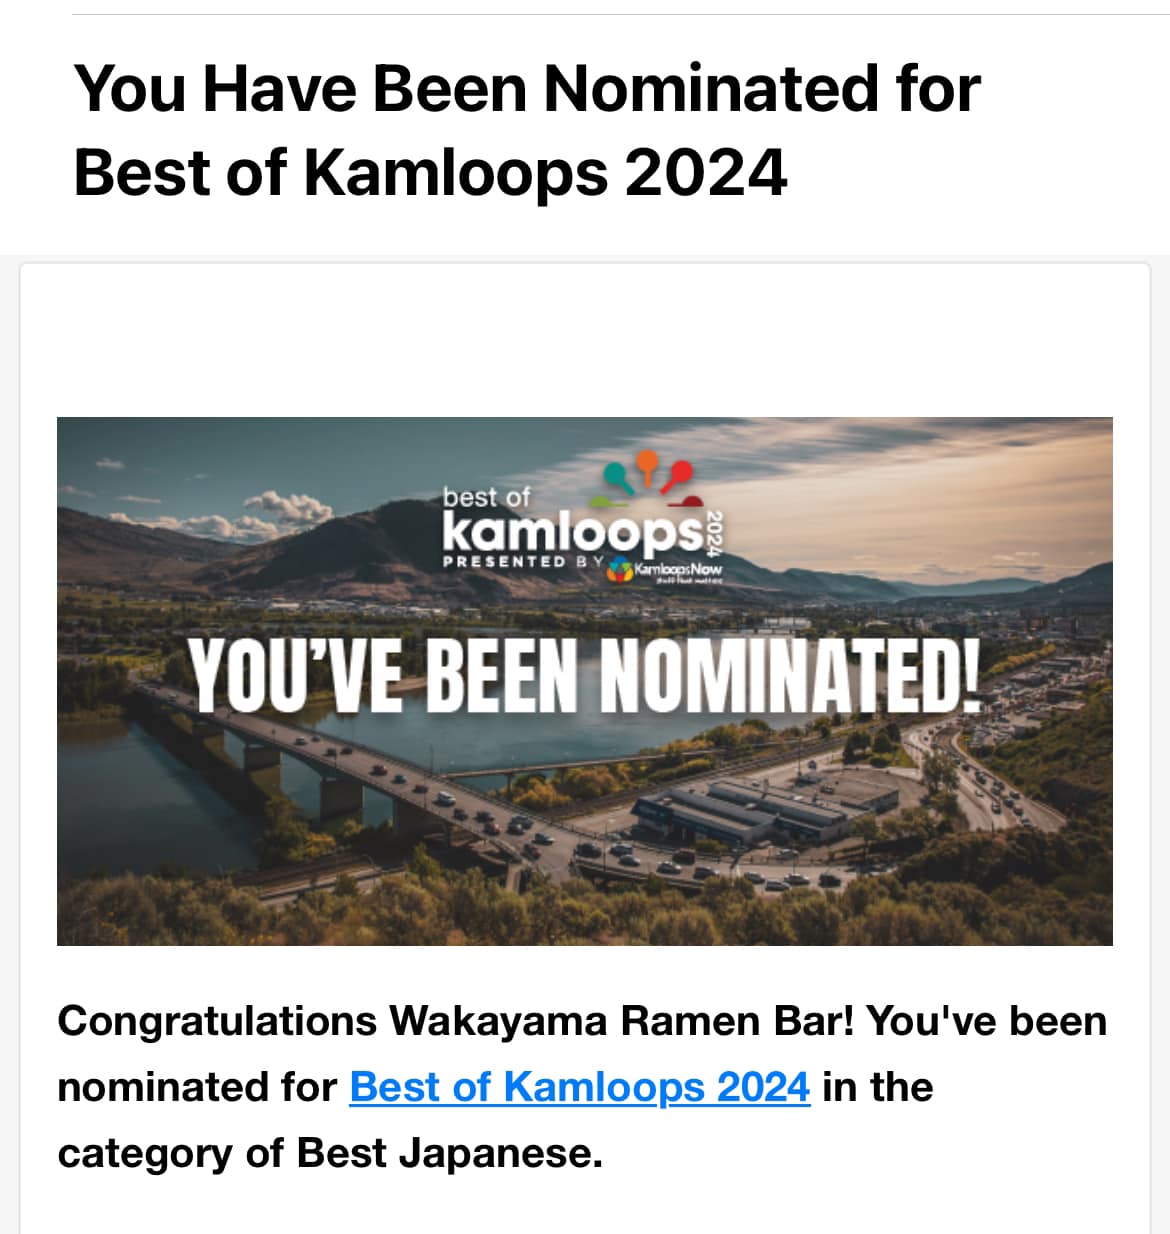Image resolution: width=1170 pixels, height=1234 pixels.
Task: Click the KamloopsNow logo in banner
Action: pyautogui.click(x=665, y=571)
